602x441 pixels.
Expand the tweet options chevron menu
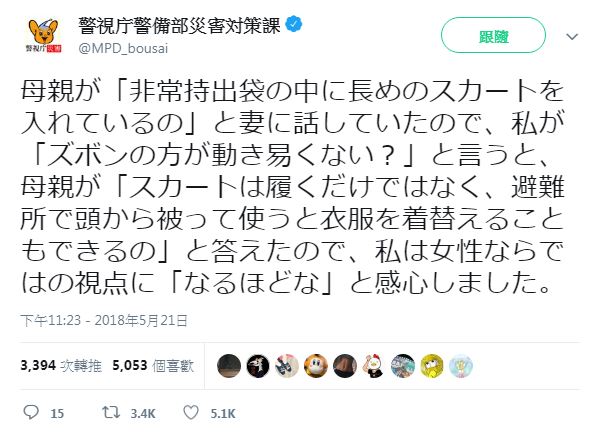click(x=572, y=36)
